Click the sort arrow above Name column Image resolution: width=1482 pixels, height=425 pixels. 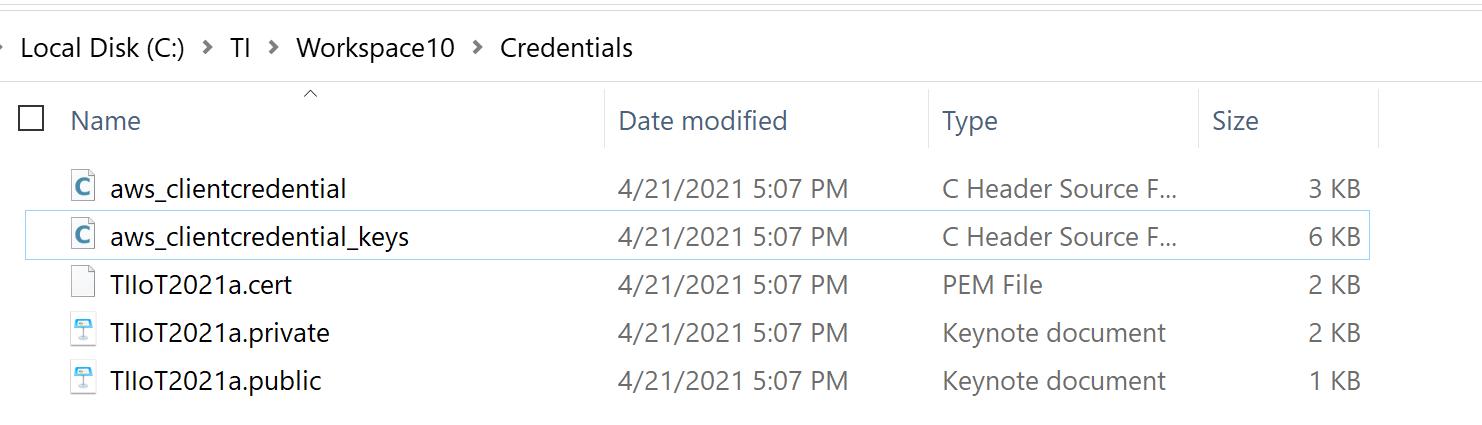[310, 94]
